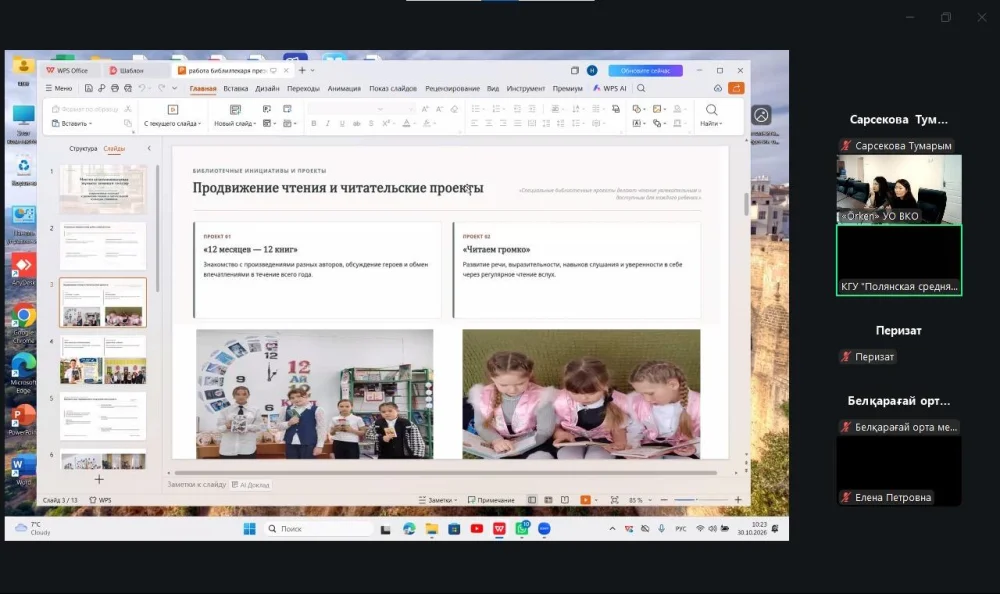Collapse the slide thumbnail panel chevron
Viewport: 1000px width, 594px height.
pos(149,148)
